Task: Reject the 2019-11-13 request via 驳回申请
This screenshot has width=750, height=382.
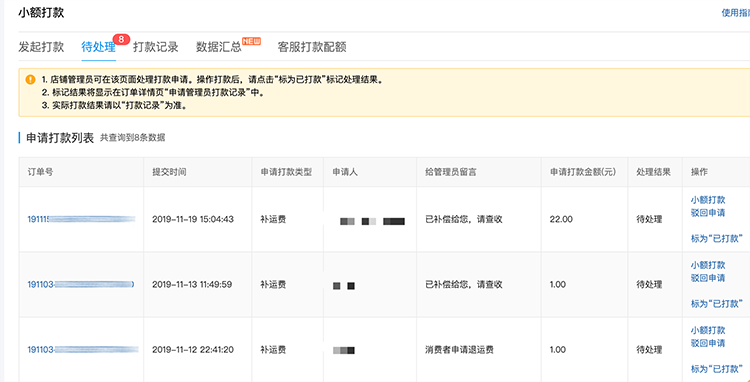Action: 708,278
